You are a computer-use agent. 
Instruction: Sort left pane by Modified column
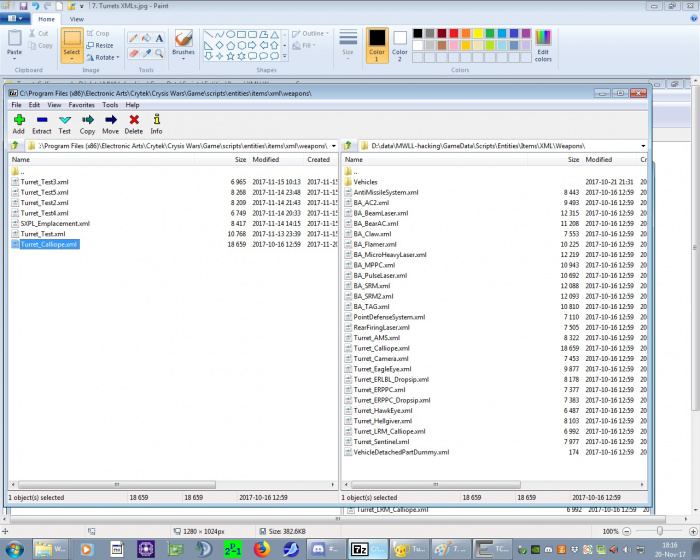pos(266,159)
